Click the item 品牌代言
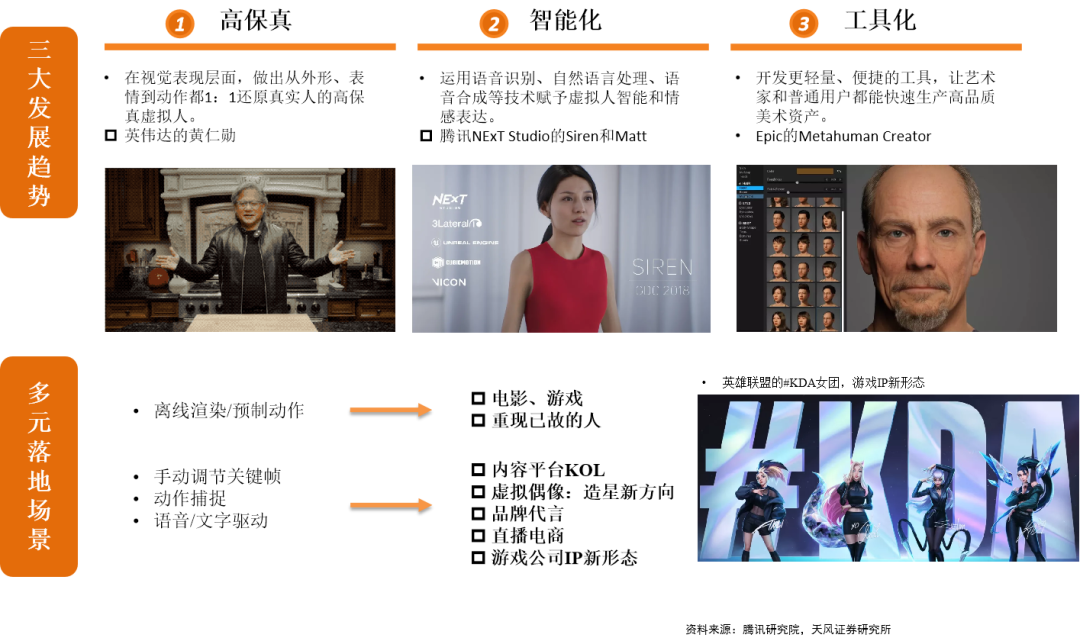This screenshot has height=641, width=1080. 528,514
